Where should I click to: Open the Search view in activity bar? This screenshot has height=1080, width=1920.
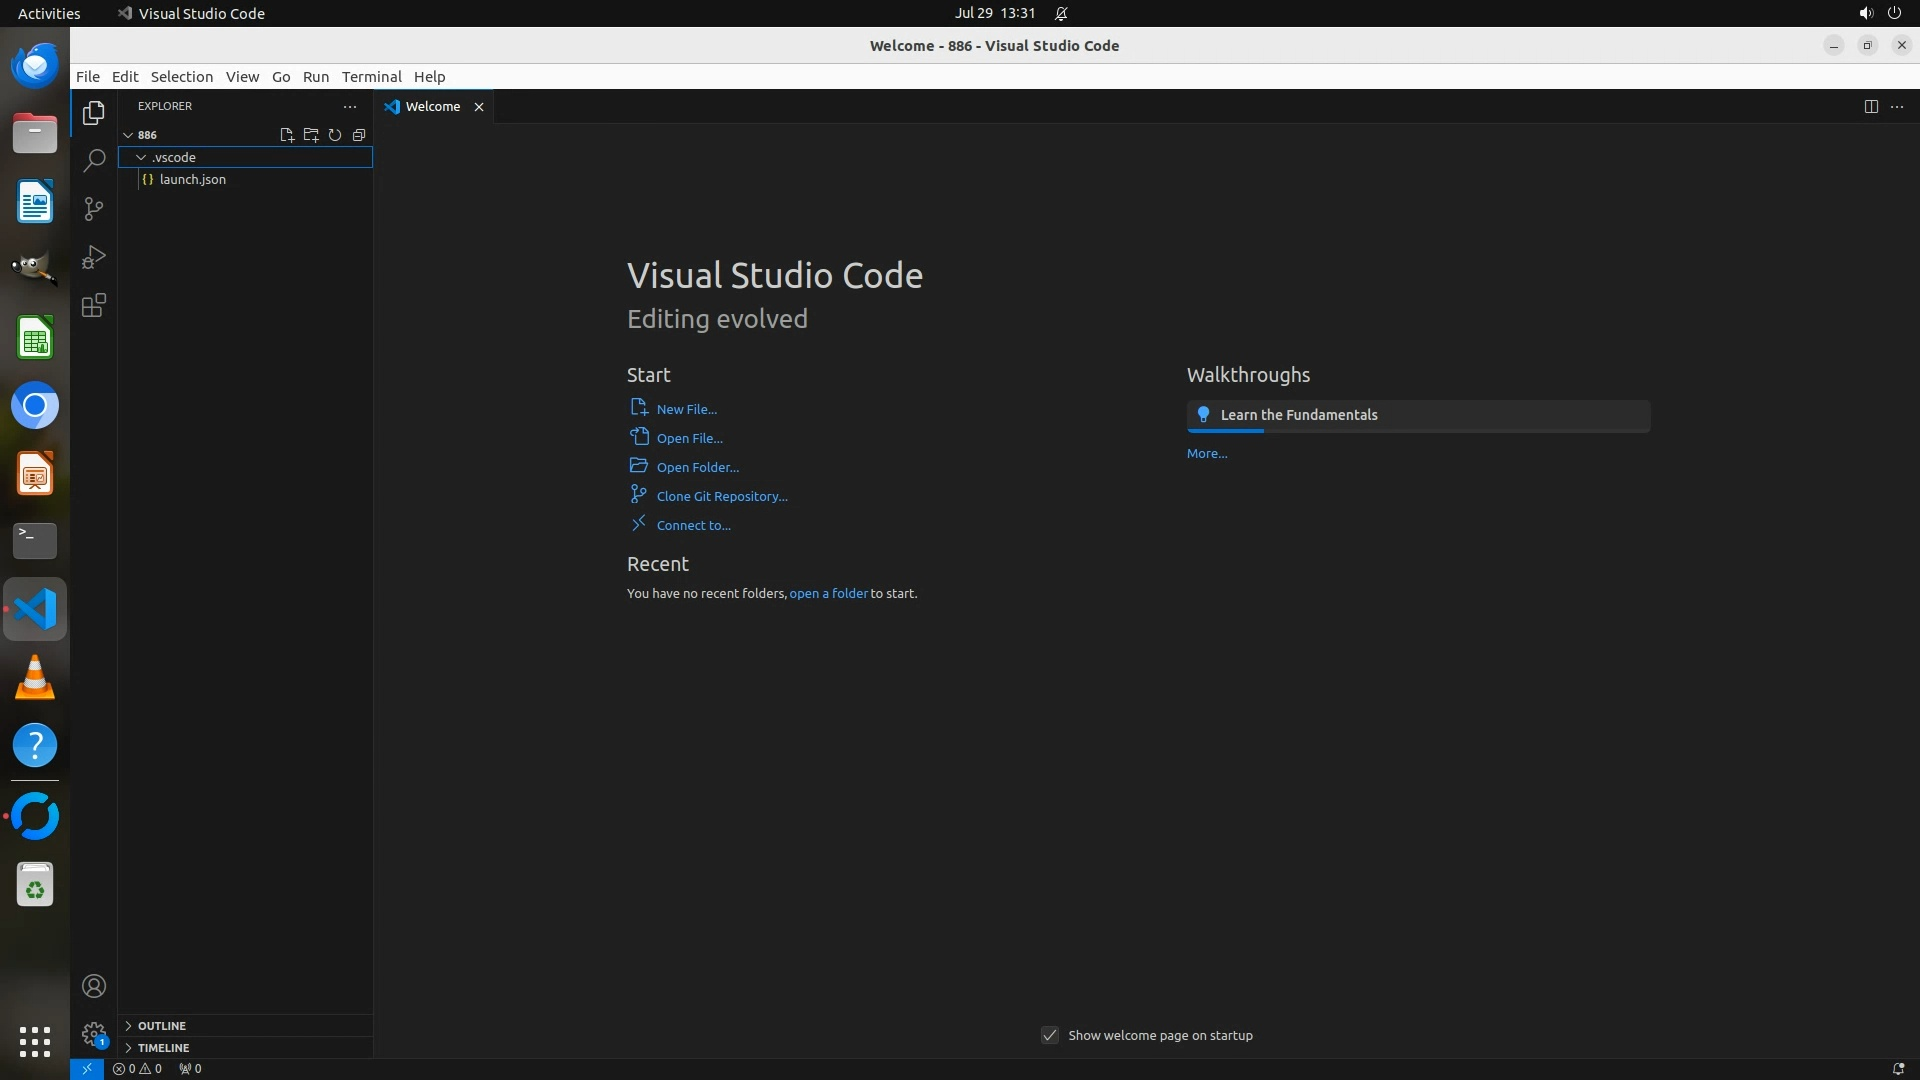(x=94, y=161)
